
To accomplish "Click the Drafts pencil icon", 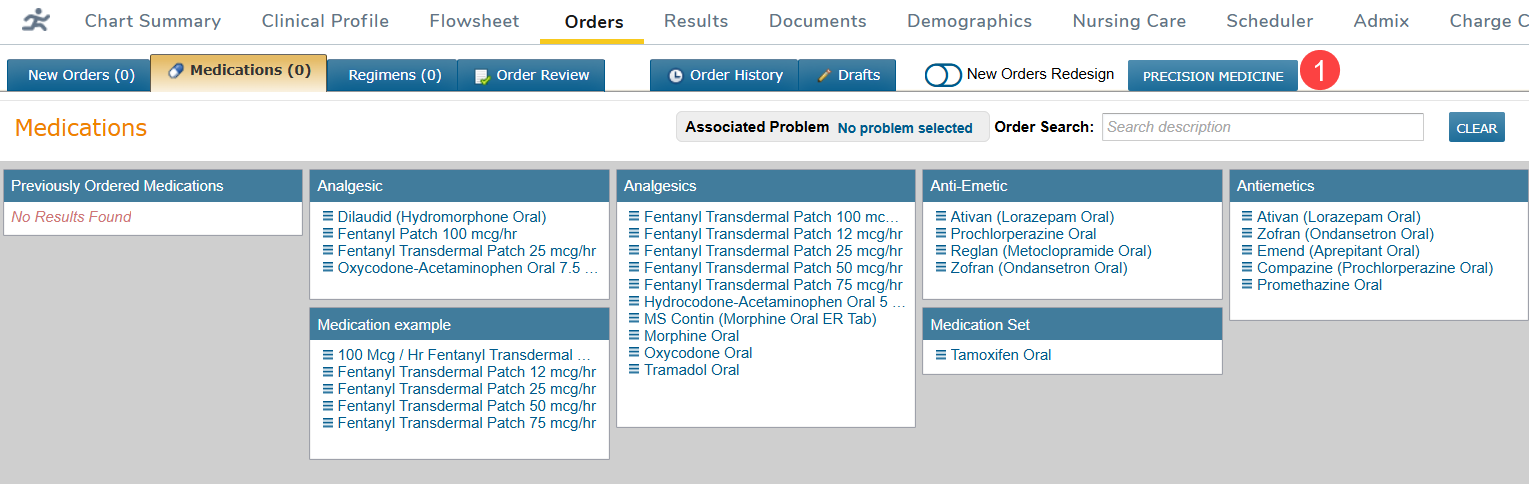I will tap(824, 76).
